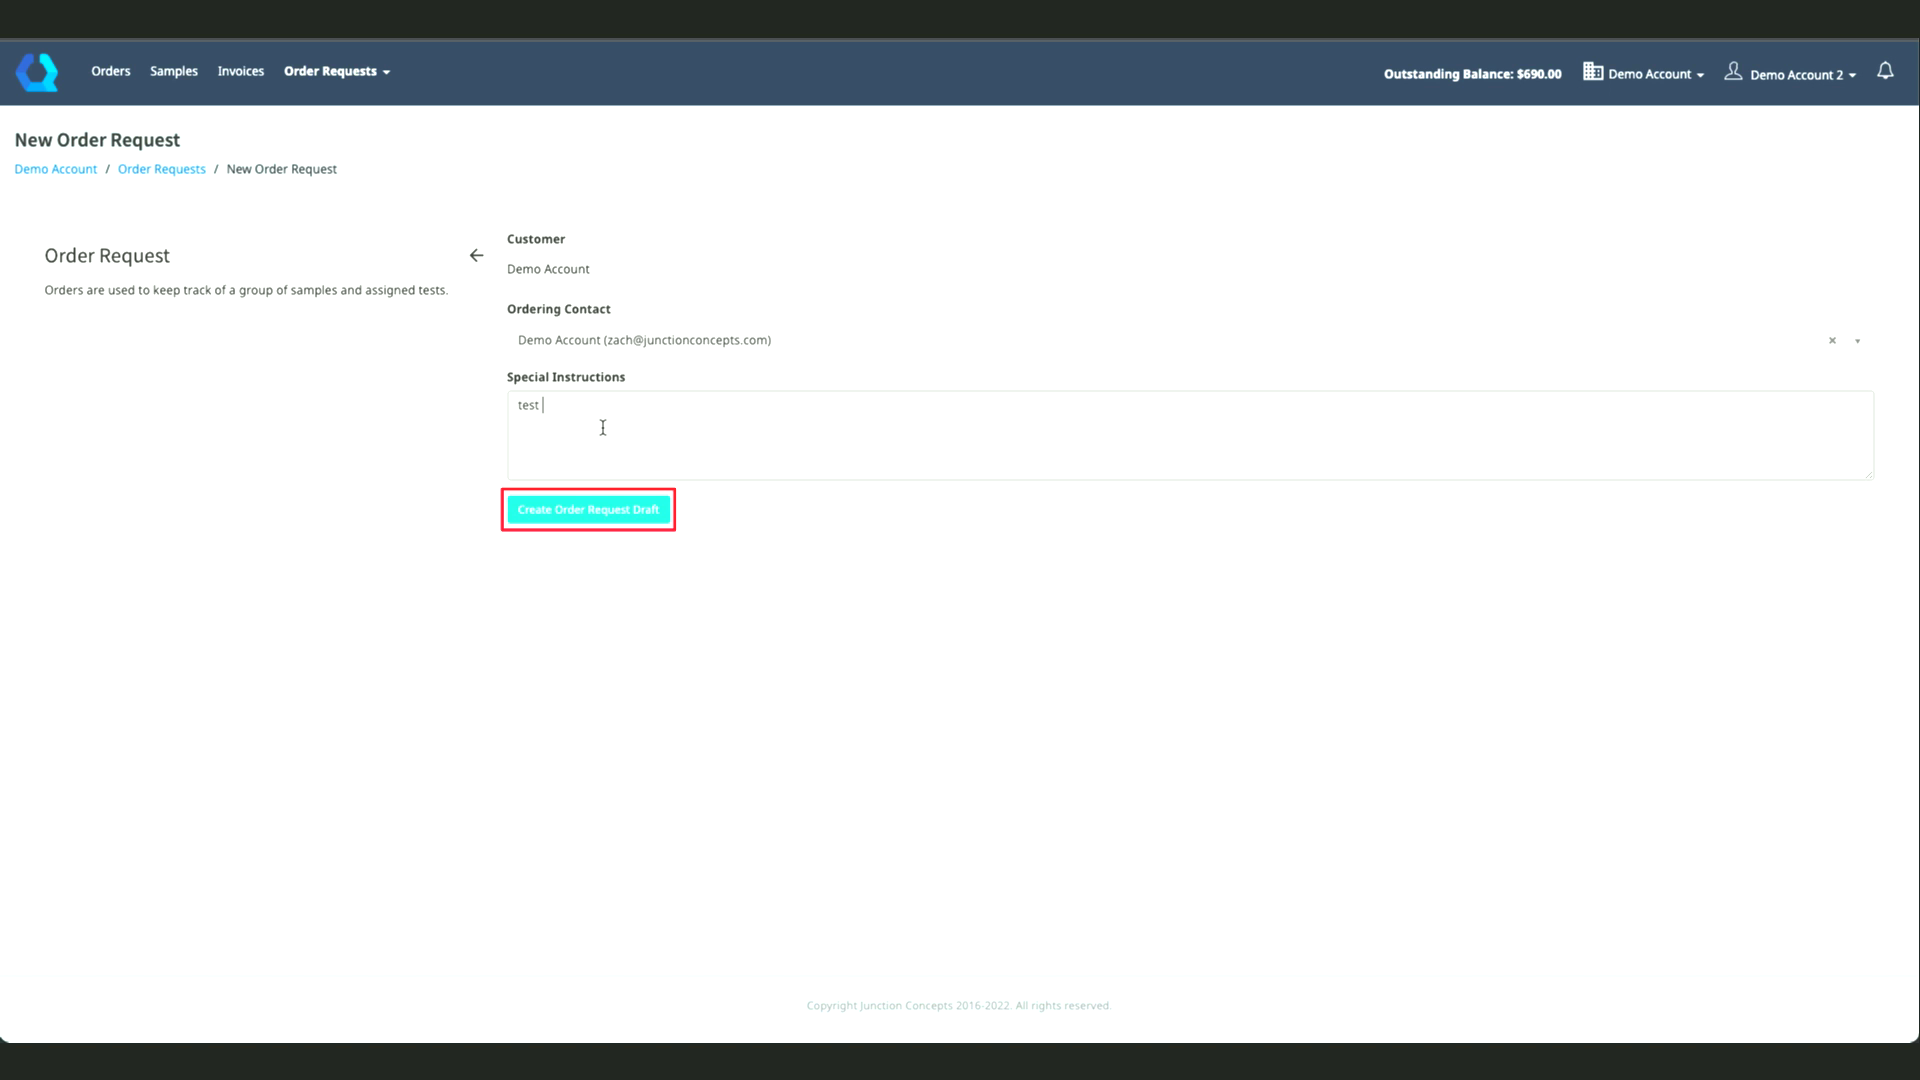Follow the Order Requests breadcrumb link

click(x=161, y=169)
